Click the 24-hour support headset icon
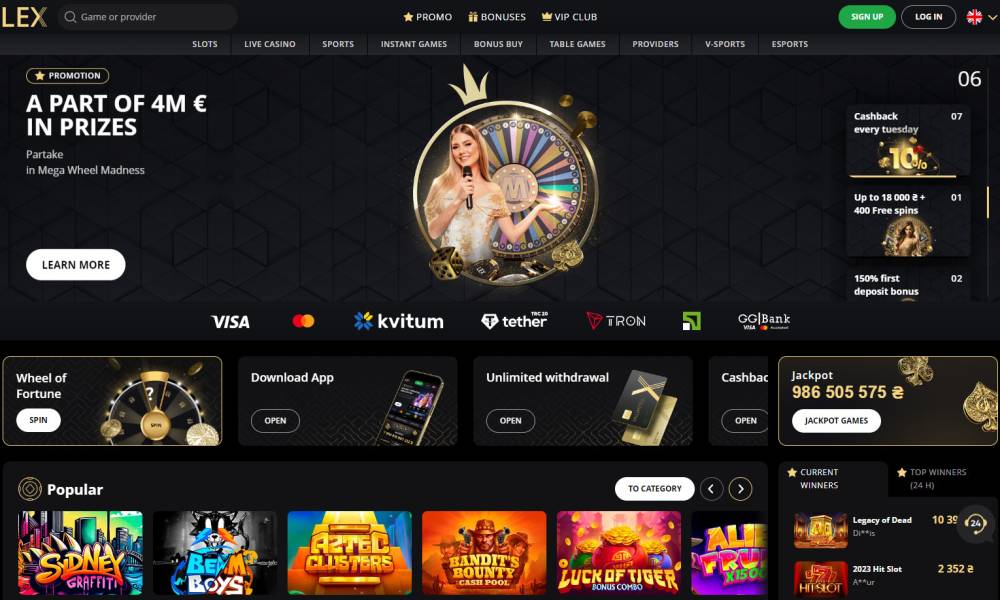This screenshot has height=600, width=1000. point(975,523)
